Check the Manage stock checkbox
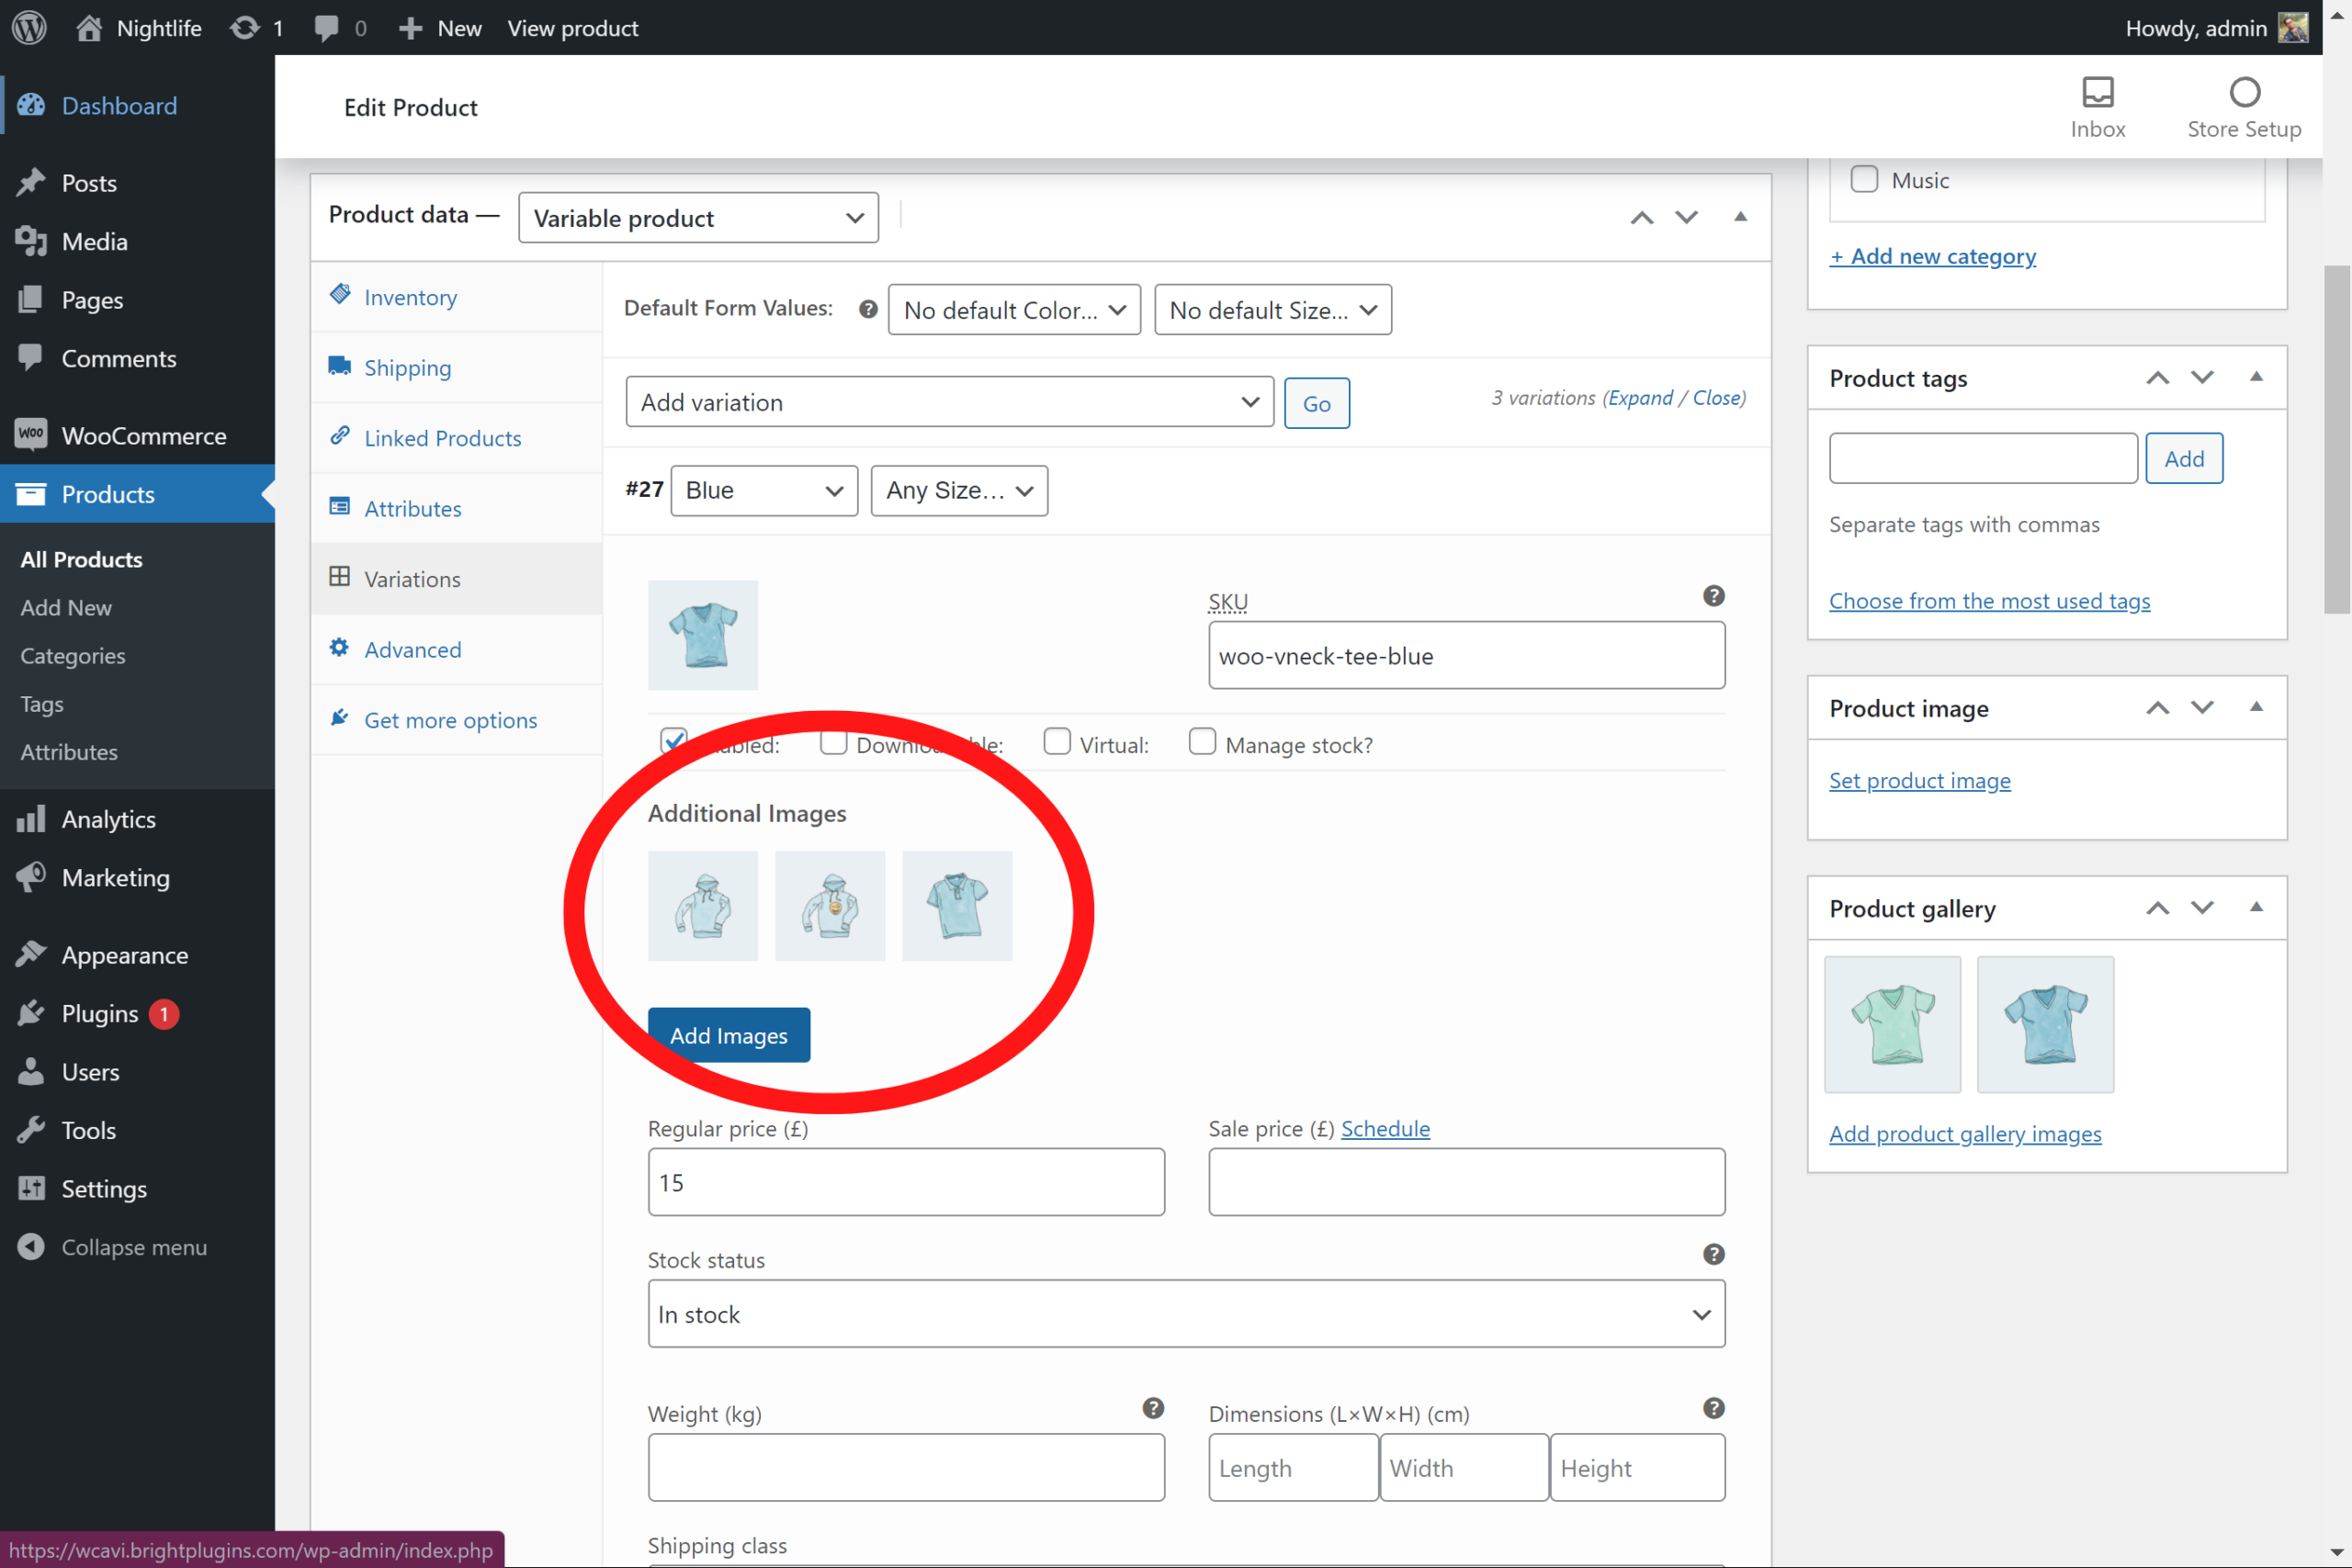This screenshot has height=1568, width=2352. (1202, 741)
